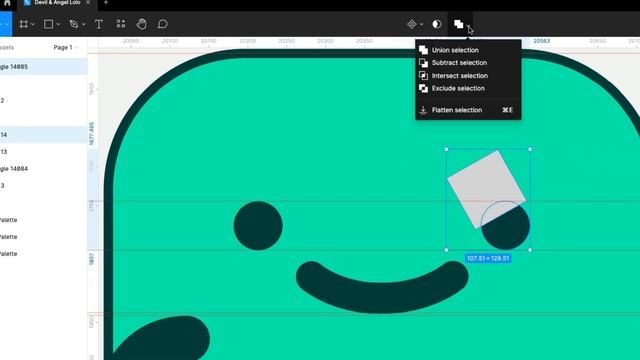This screenshot has height=360, width=640.
Task: Choose Union selection
Action: point(468,50)
